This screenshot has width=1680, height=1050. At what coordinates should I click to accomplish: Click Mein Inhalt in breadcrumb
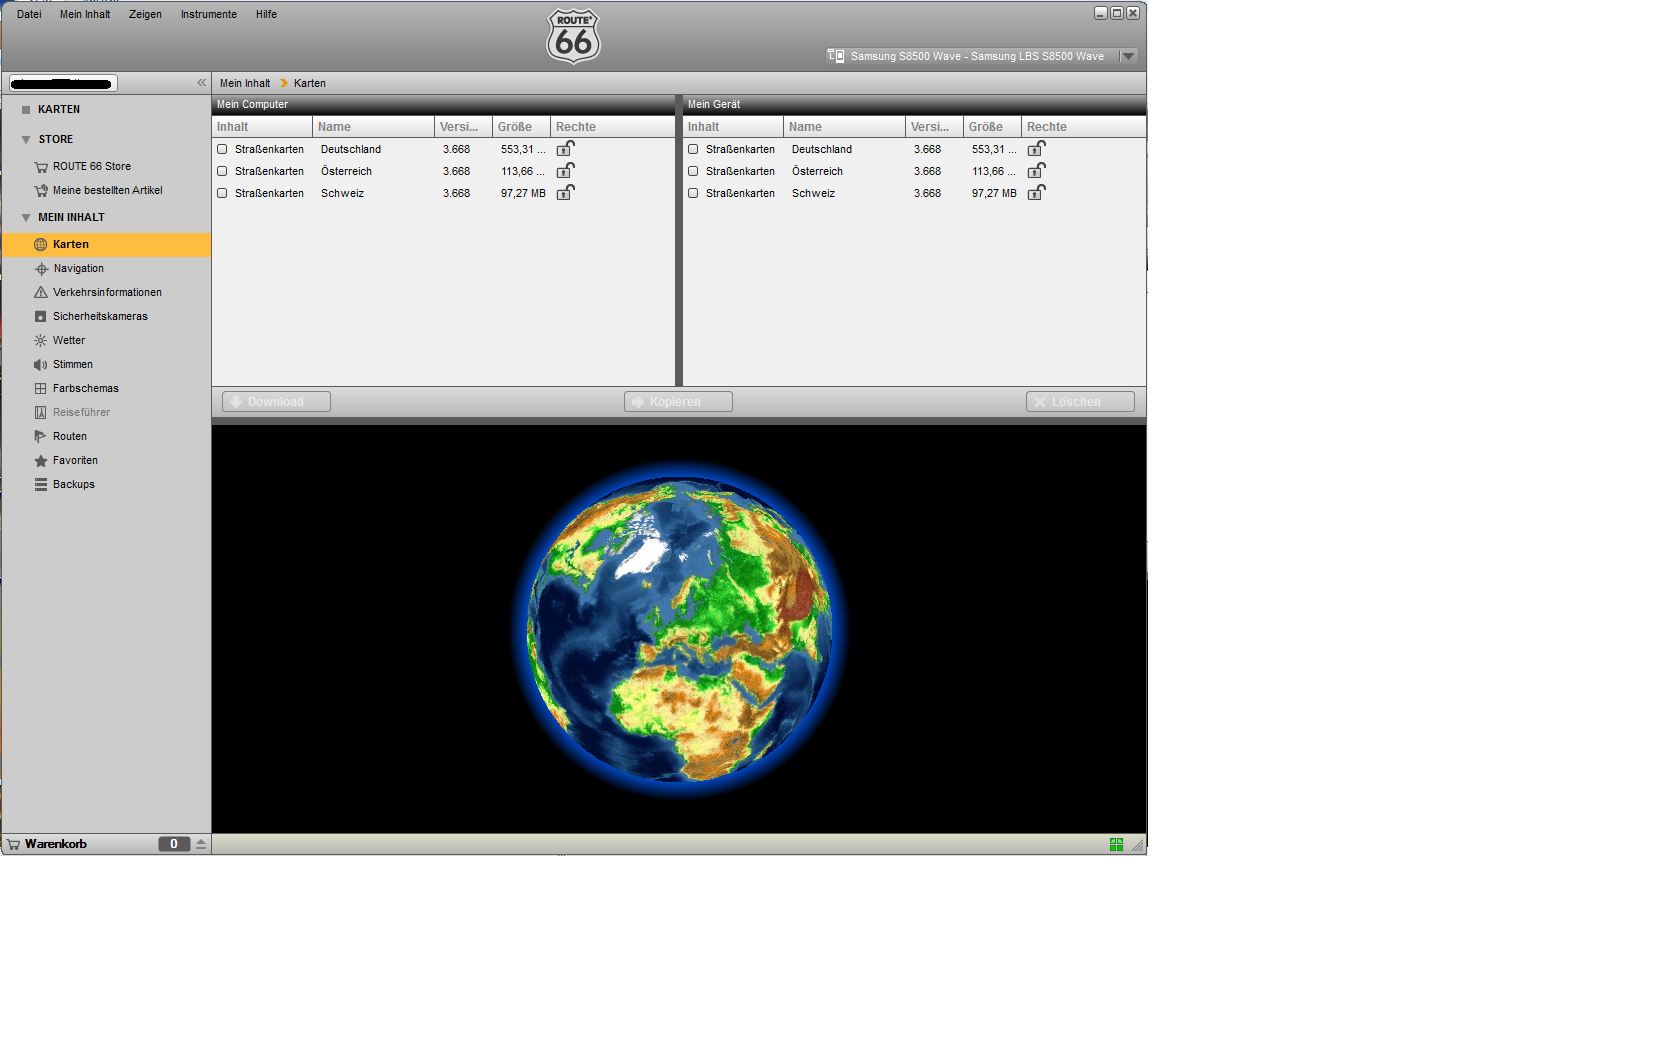point(245,84)
